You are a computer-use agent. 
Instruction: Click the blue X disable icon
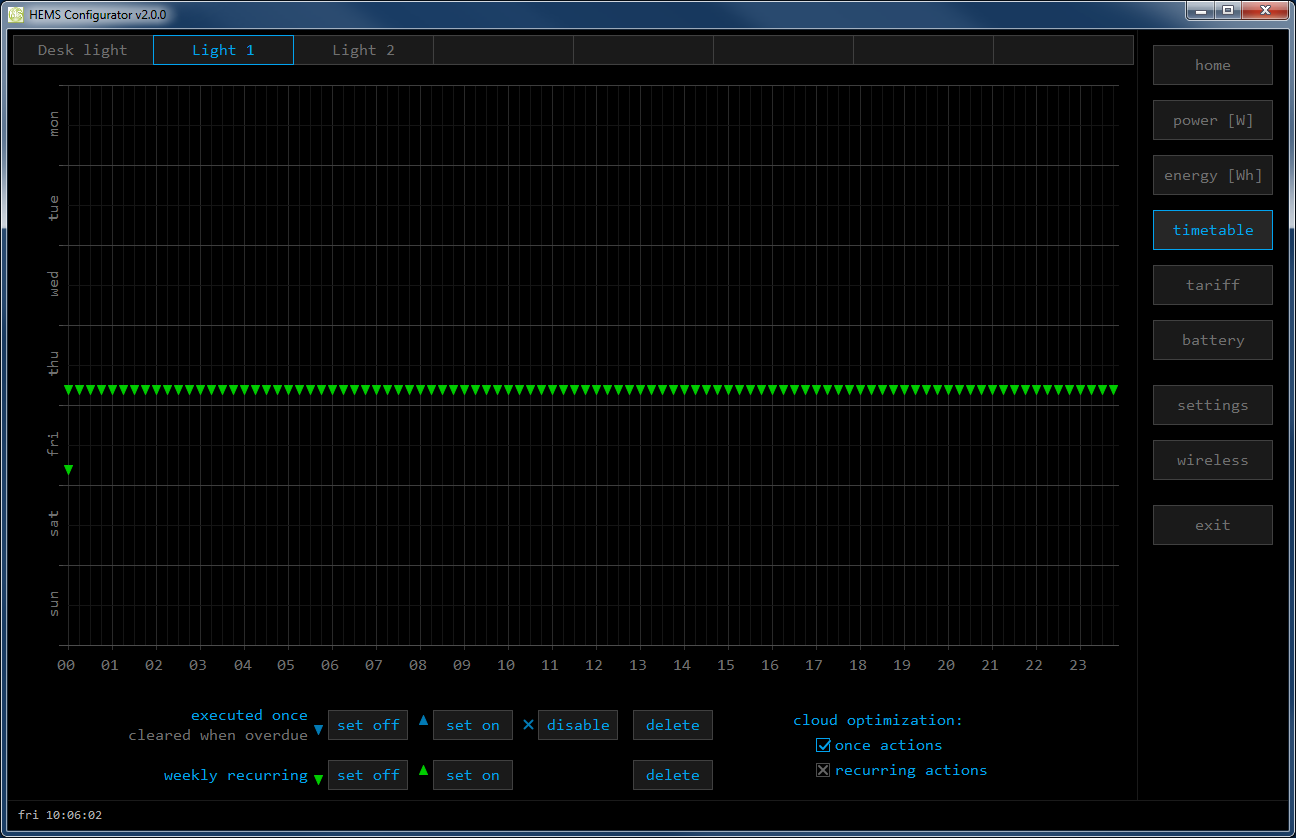click(528, 725)
